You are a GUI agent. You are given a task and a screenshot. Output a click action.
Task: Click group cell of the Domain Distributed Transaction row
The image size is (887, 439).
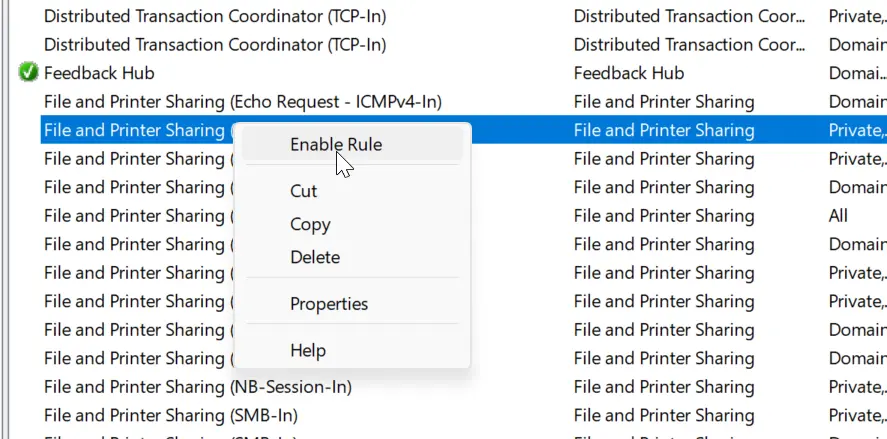tap(690, 45)
